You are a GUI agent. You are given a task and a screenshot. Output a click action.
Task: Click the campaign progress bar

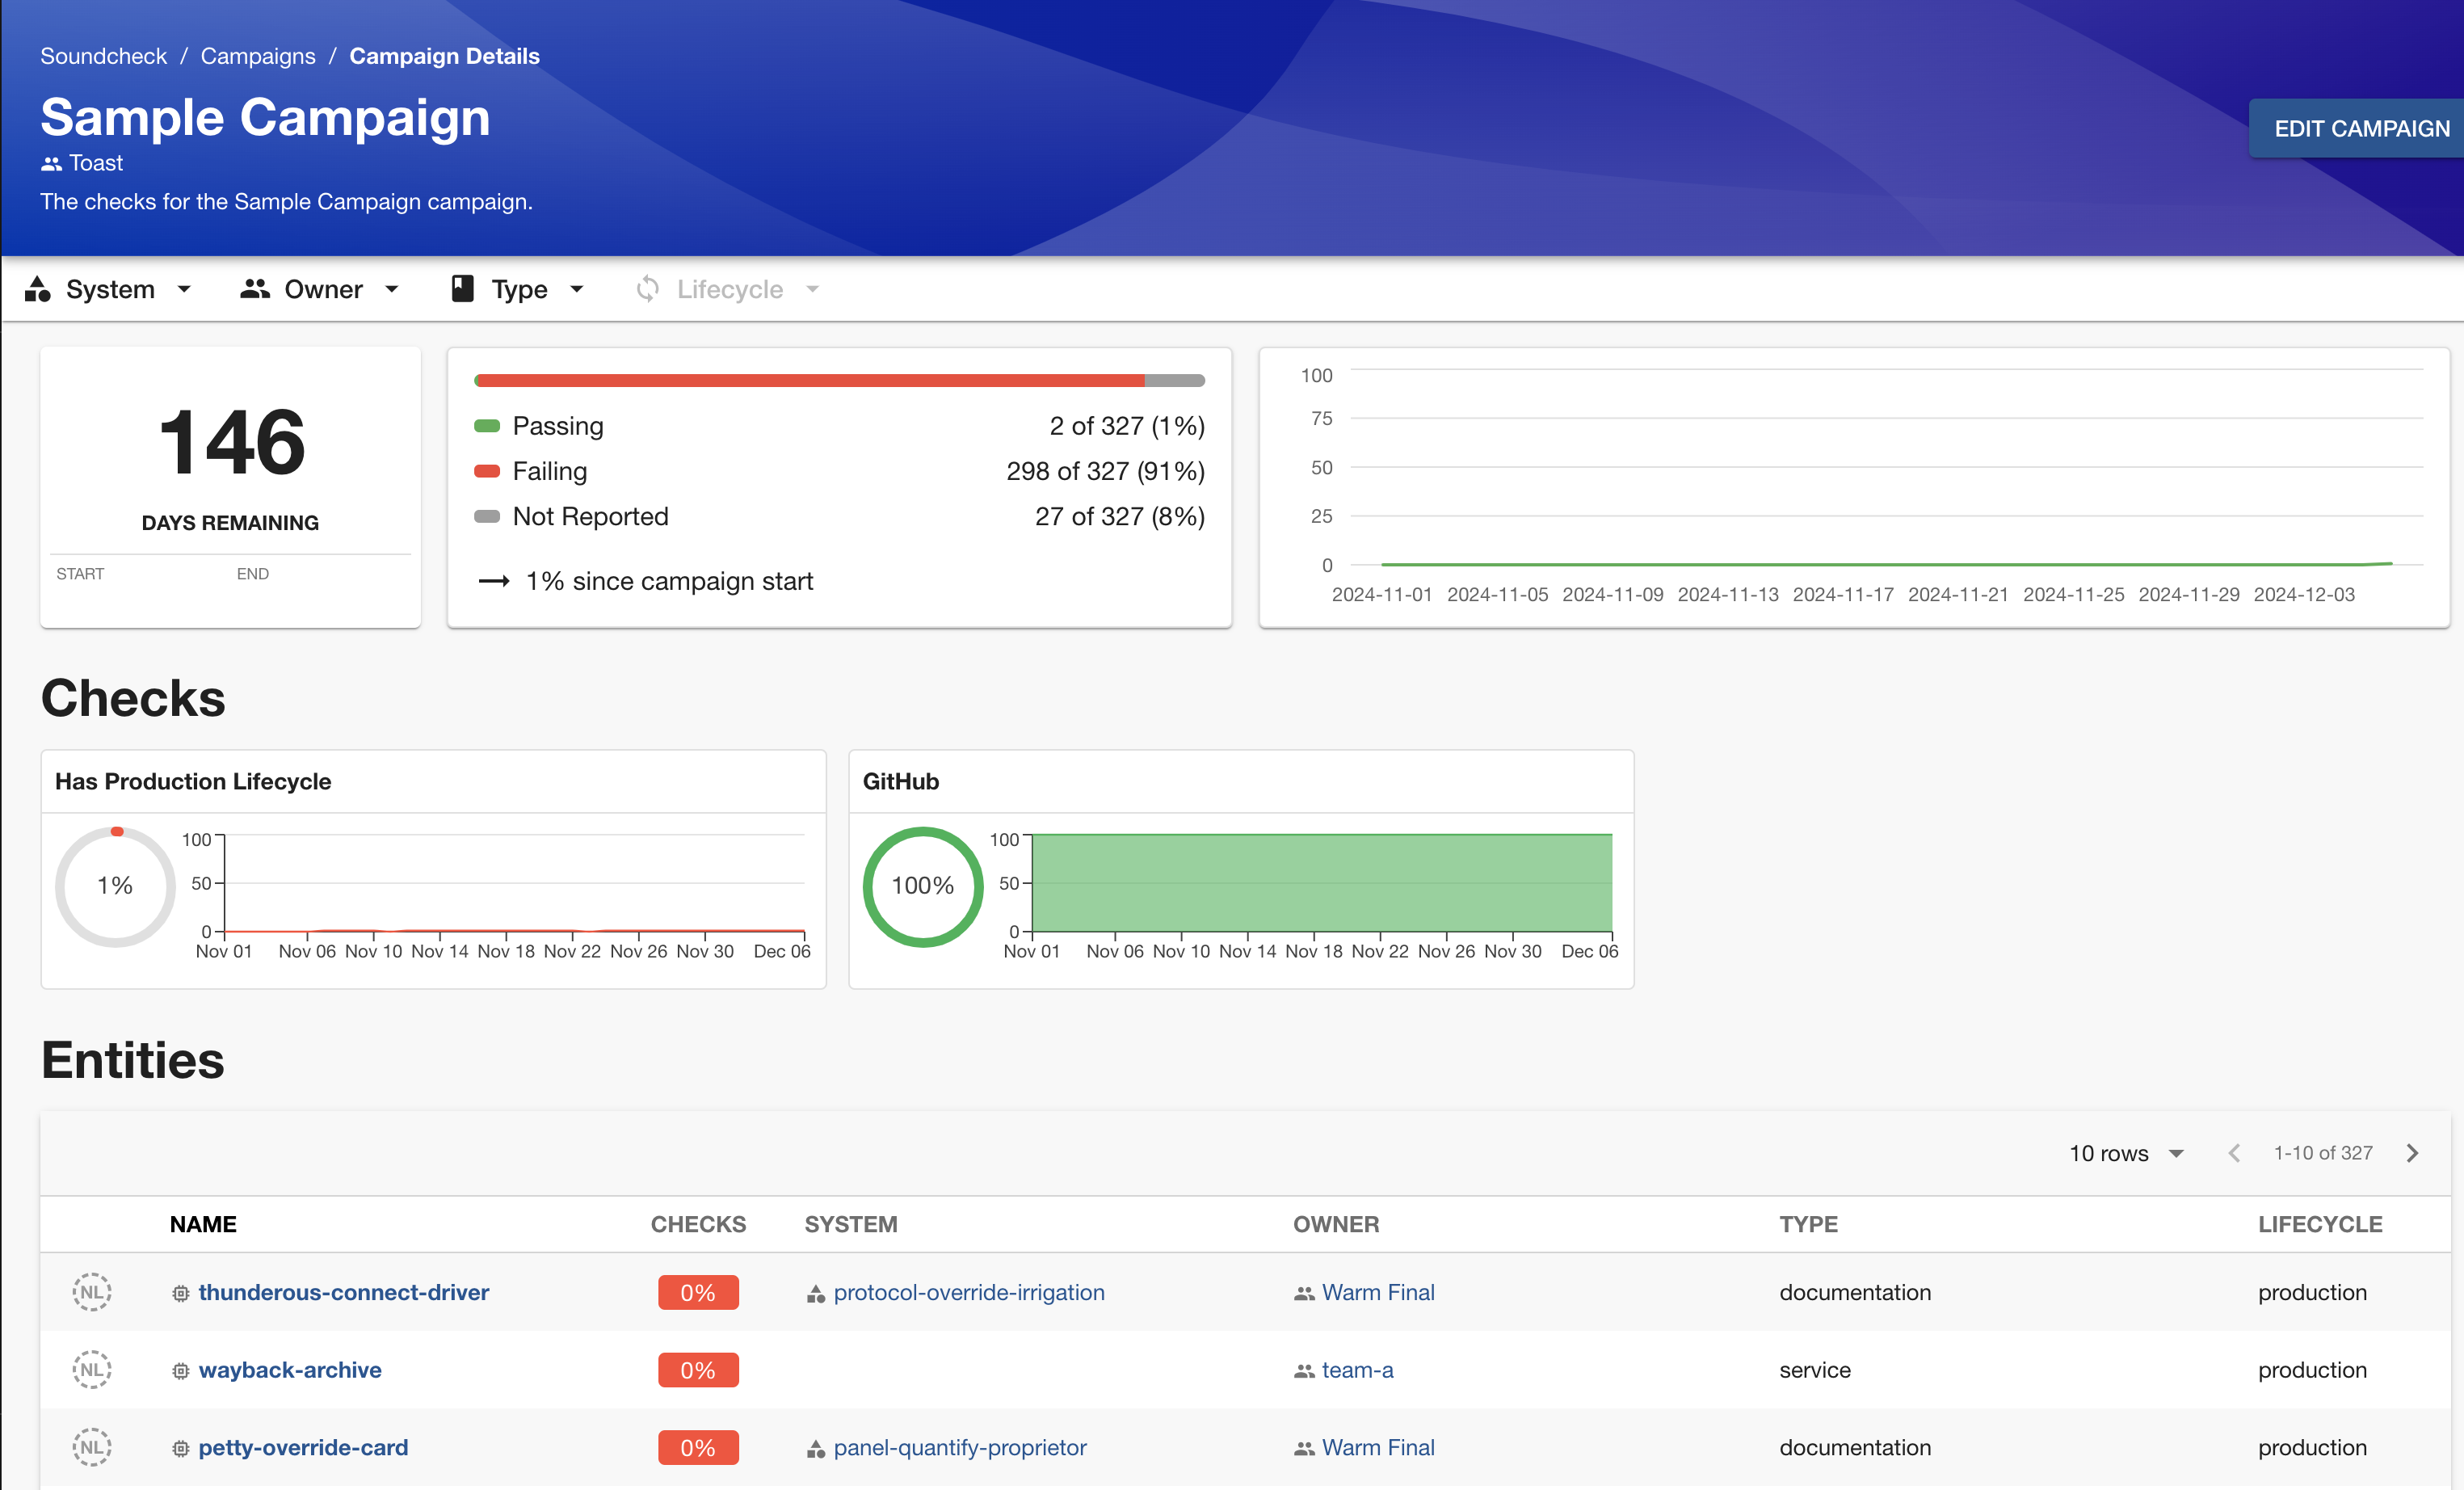point(839,380)
